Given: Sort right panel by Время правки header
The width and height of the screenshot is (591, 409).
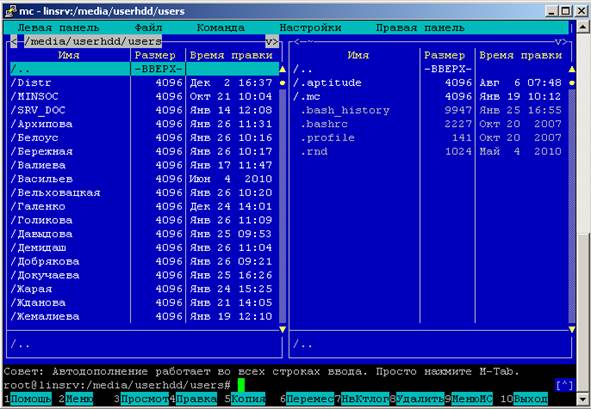Looking at the screenshot, I should coord(521,55).
